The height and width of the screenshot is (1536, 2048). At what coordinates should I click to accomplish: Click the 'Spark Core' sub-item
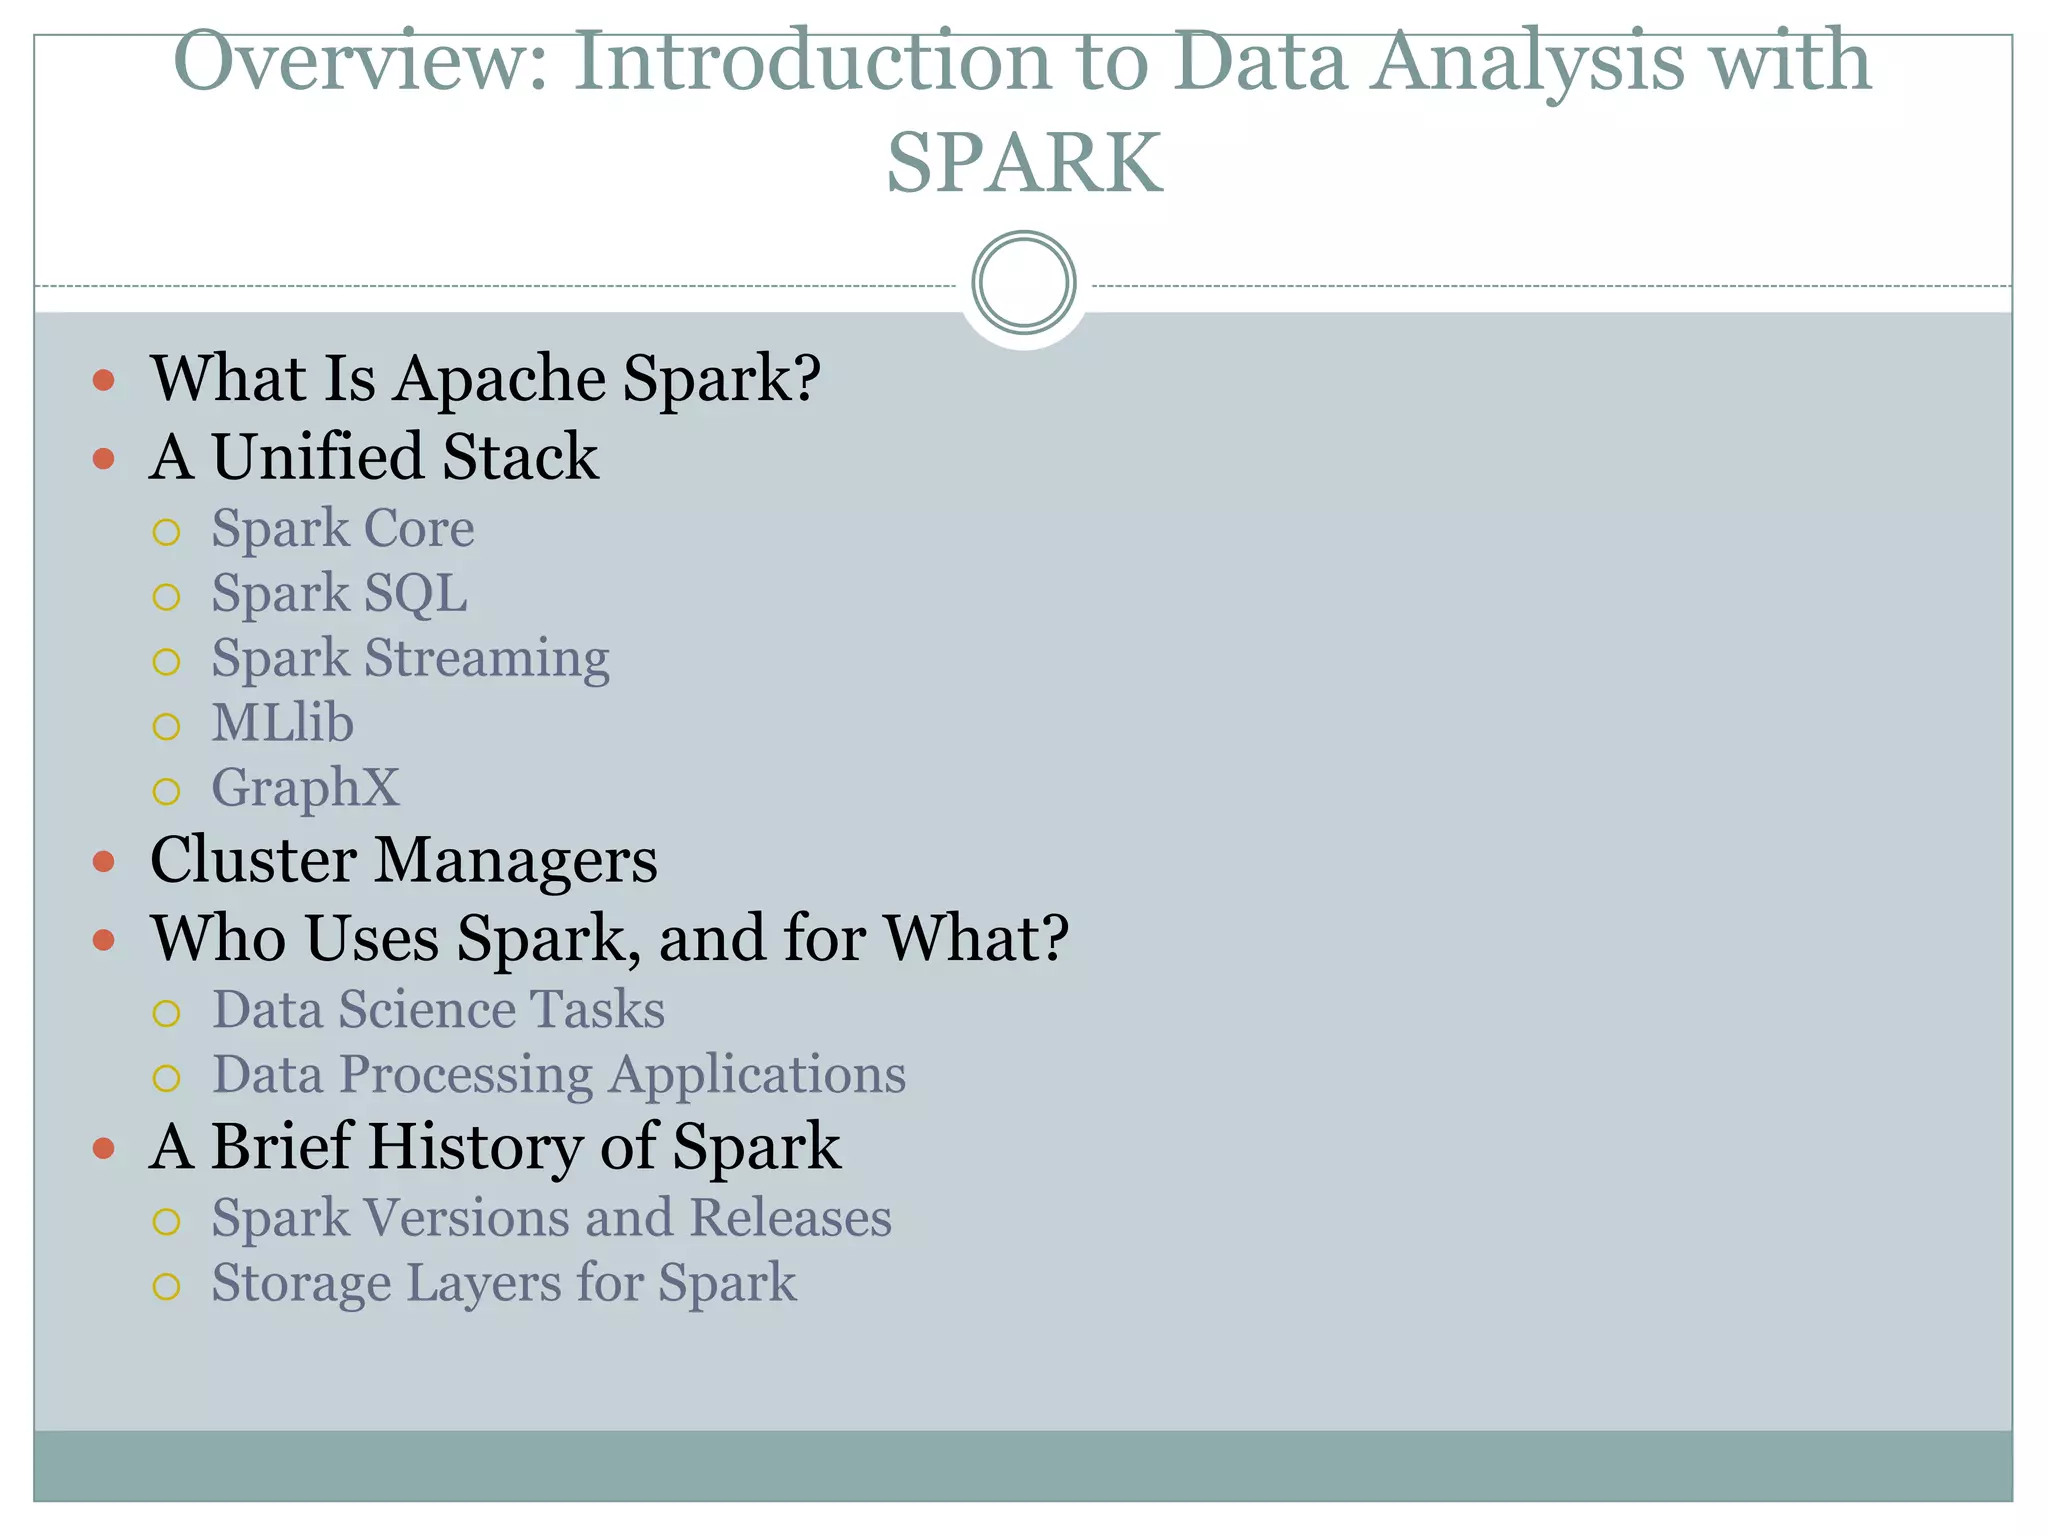click(x=342, y=529)
